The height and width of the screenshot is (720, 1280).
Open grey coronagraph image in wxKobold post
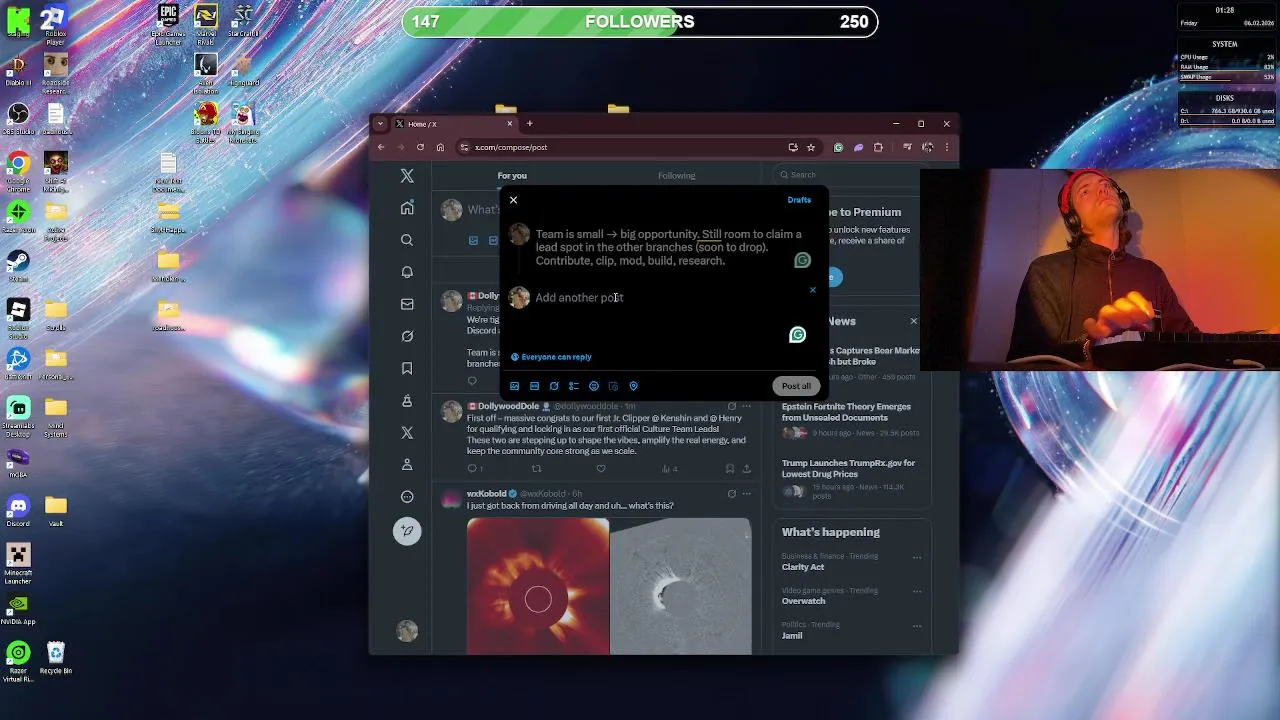[x=681, y=587]
